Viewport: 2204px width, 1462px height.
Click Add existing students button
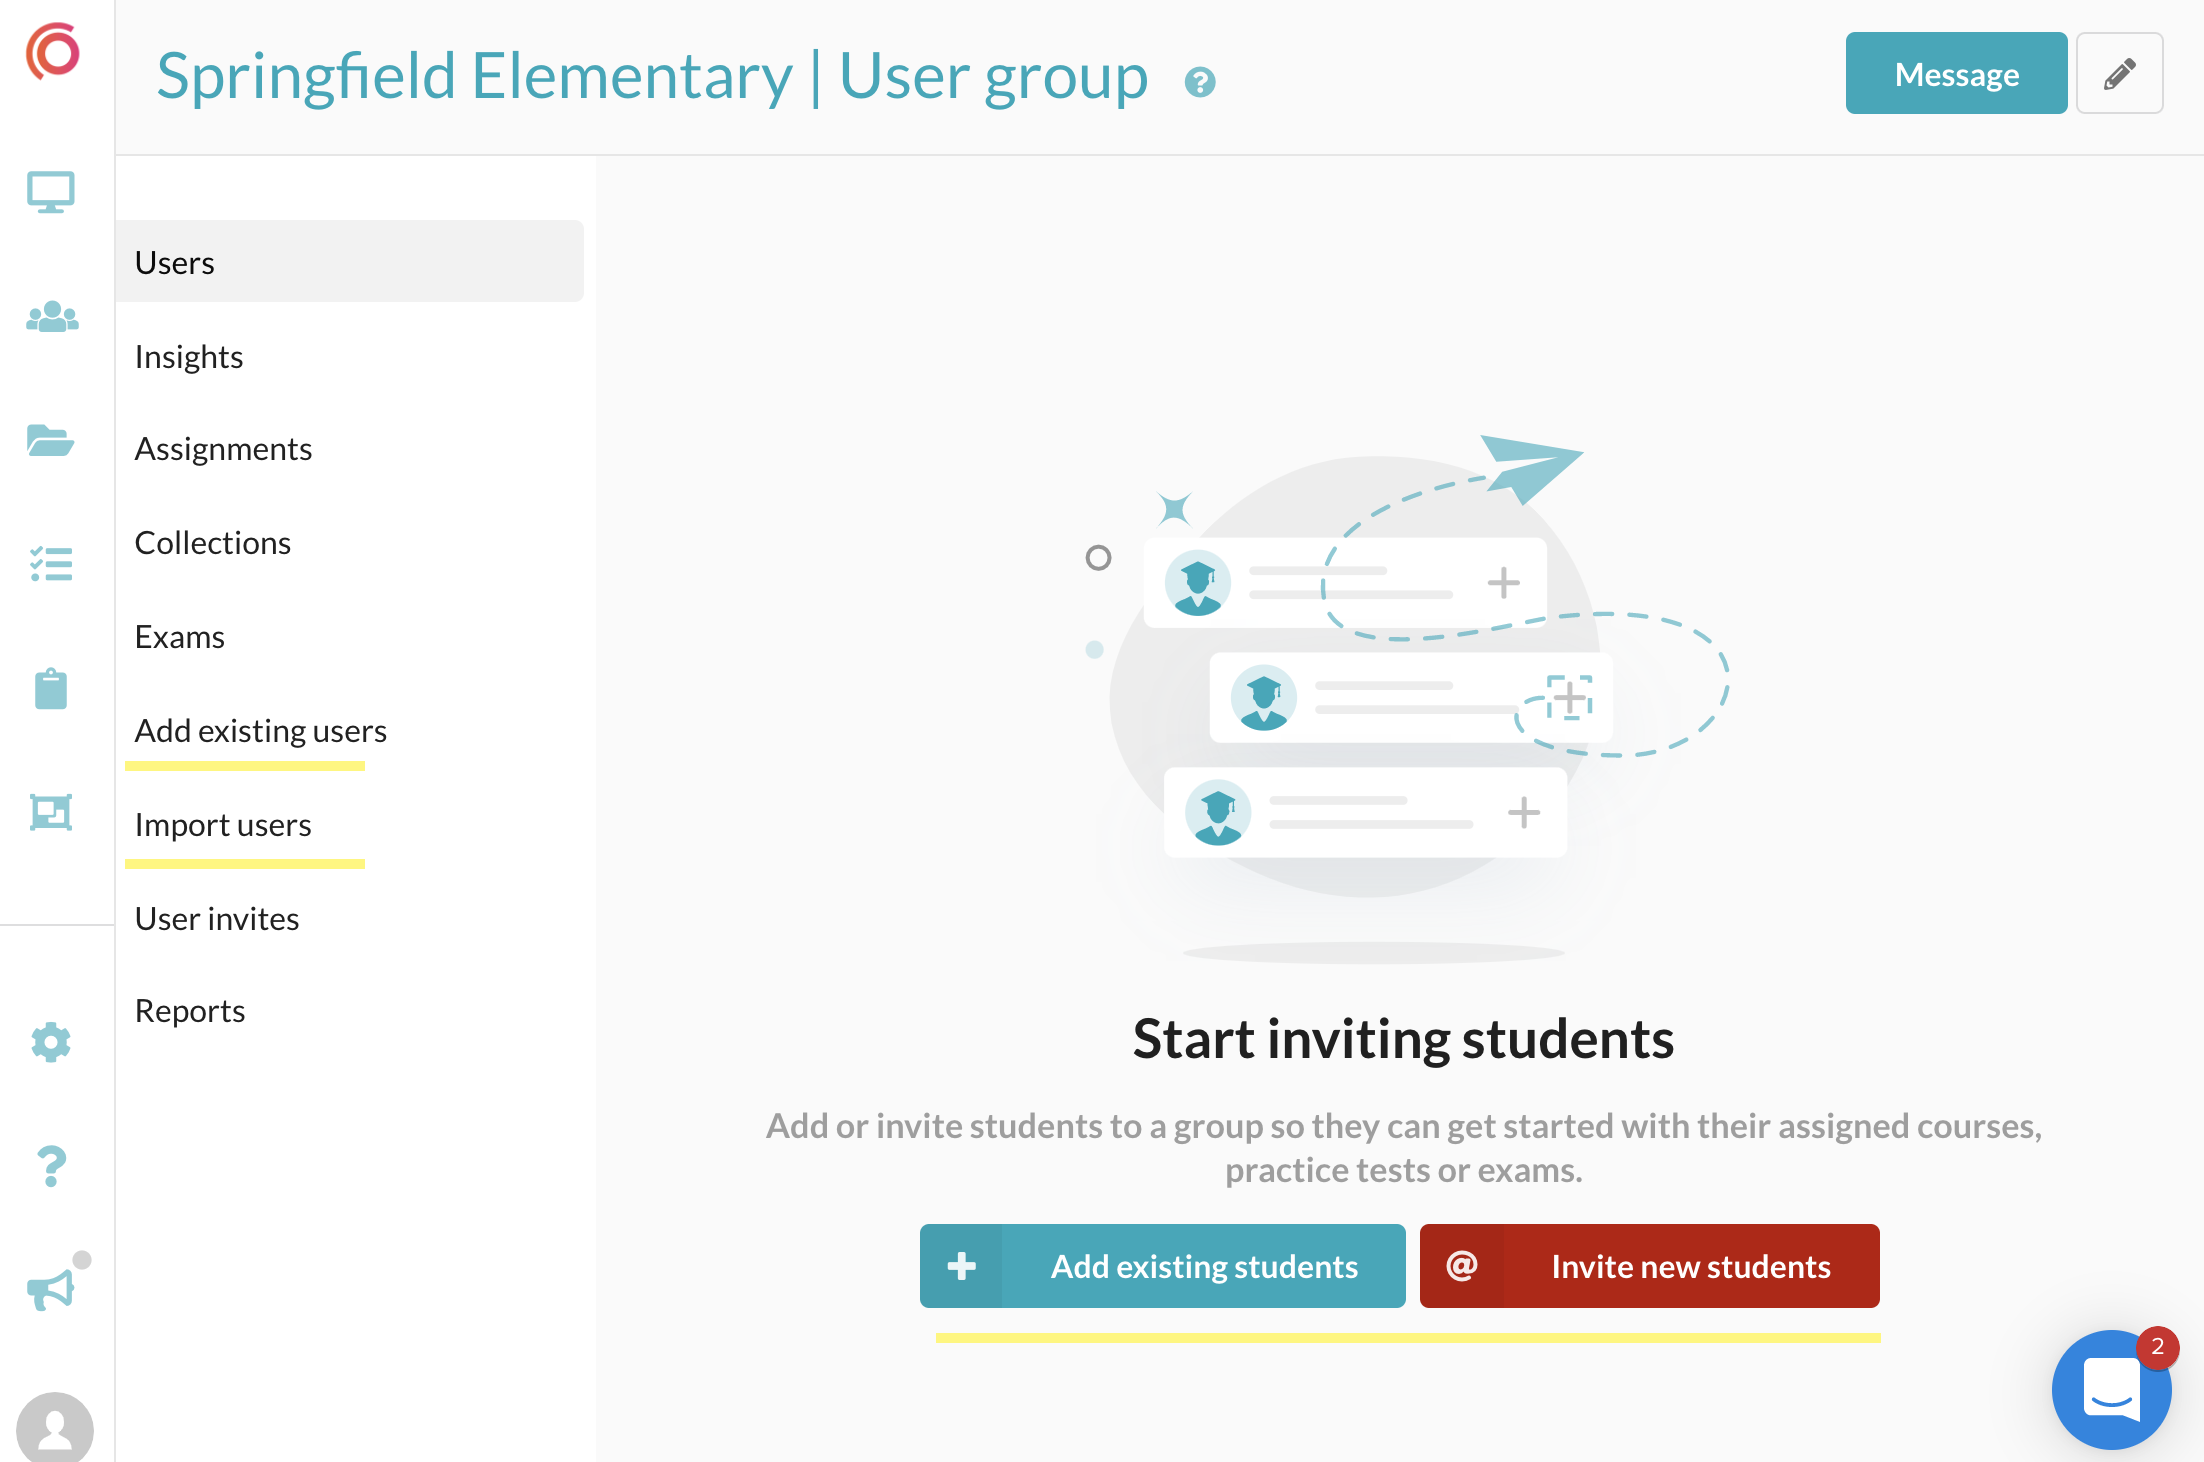pos(1162,1266)
